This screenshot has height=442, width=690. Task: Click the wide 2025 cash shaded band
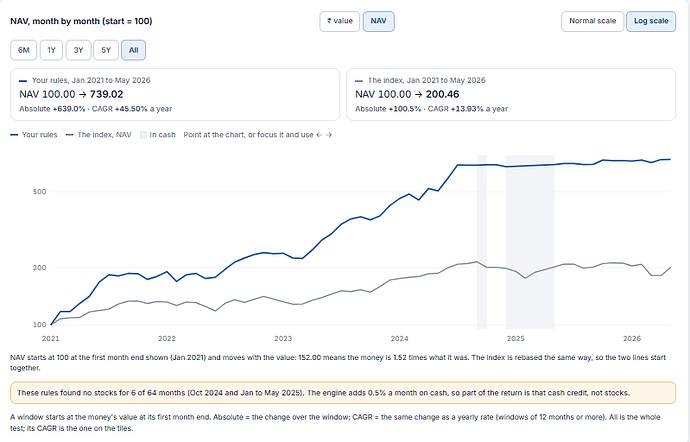[530, 242]
